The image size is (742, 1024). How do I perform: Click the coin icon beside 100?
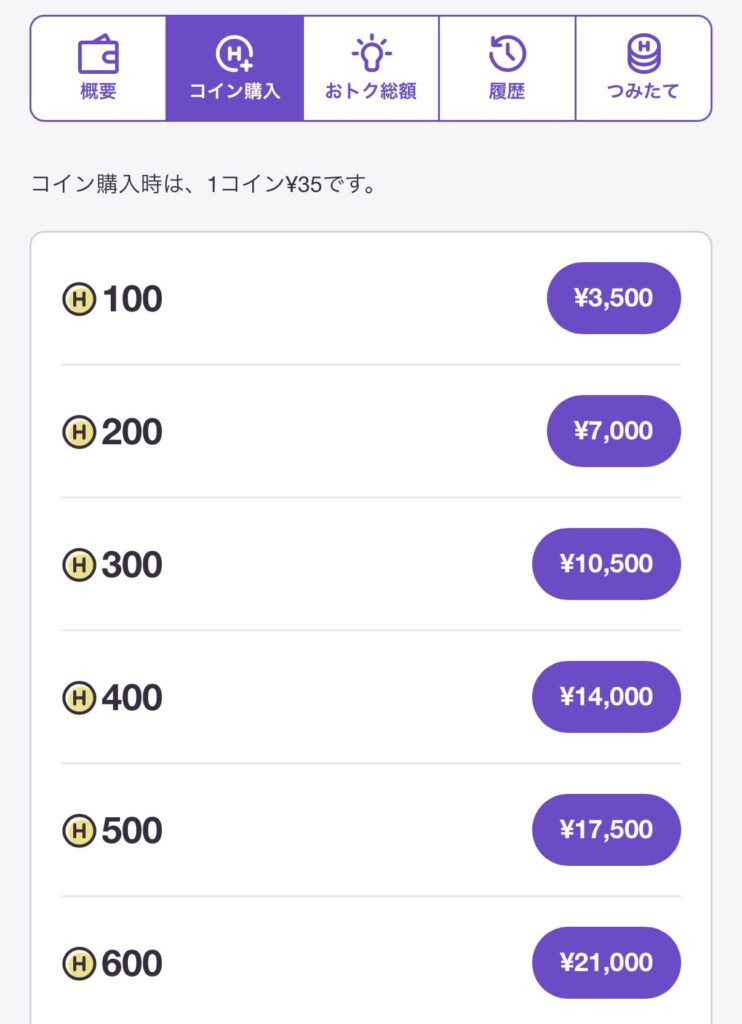pyautogui.click(x=79, y=299)
